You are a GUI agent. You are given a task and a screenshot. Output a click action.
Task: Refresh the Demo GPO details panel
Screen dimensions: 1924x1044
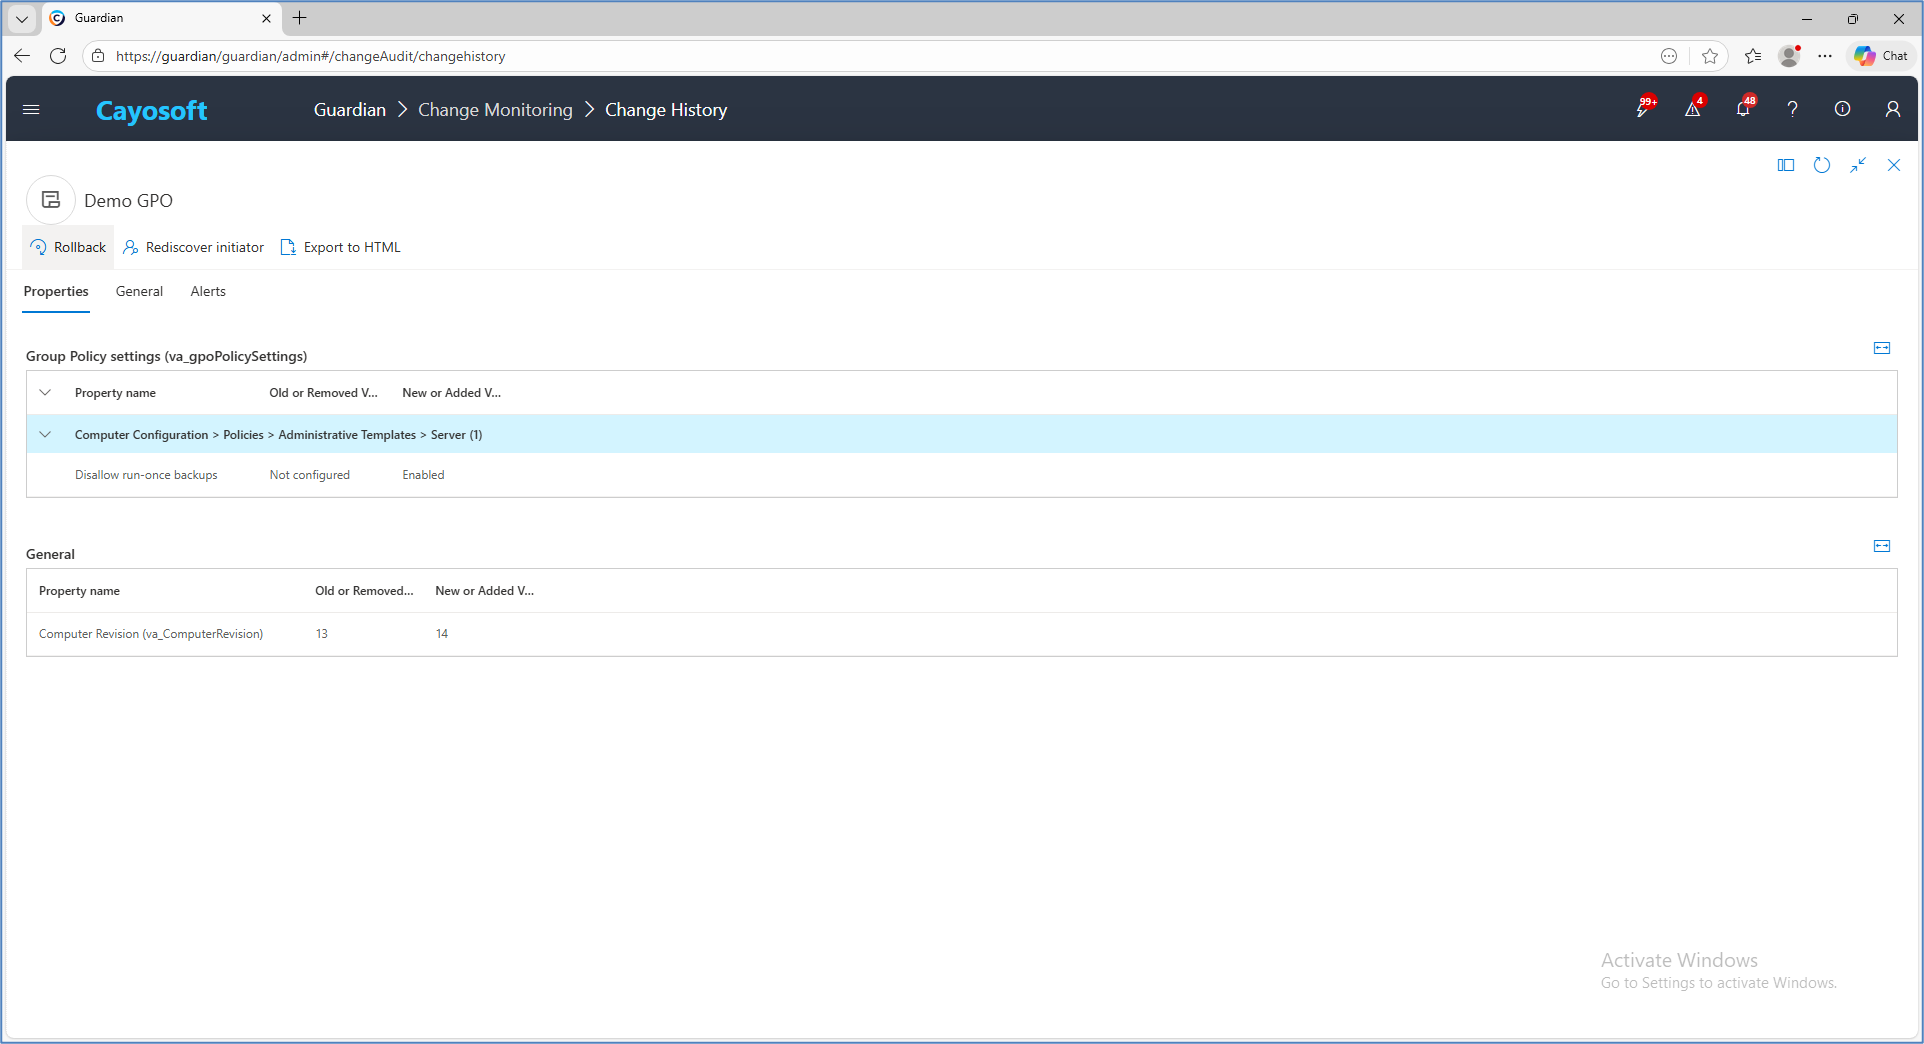coord(1821,165)
